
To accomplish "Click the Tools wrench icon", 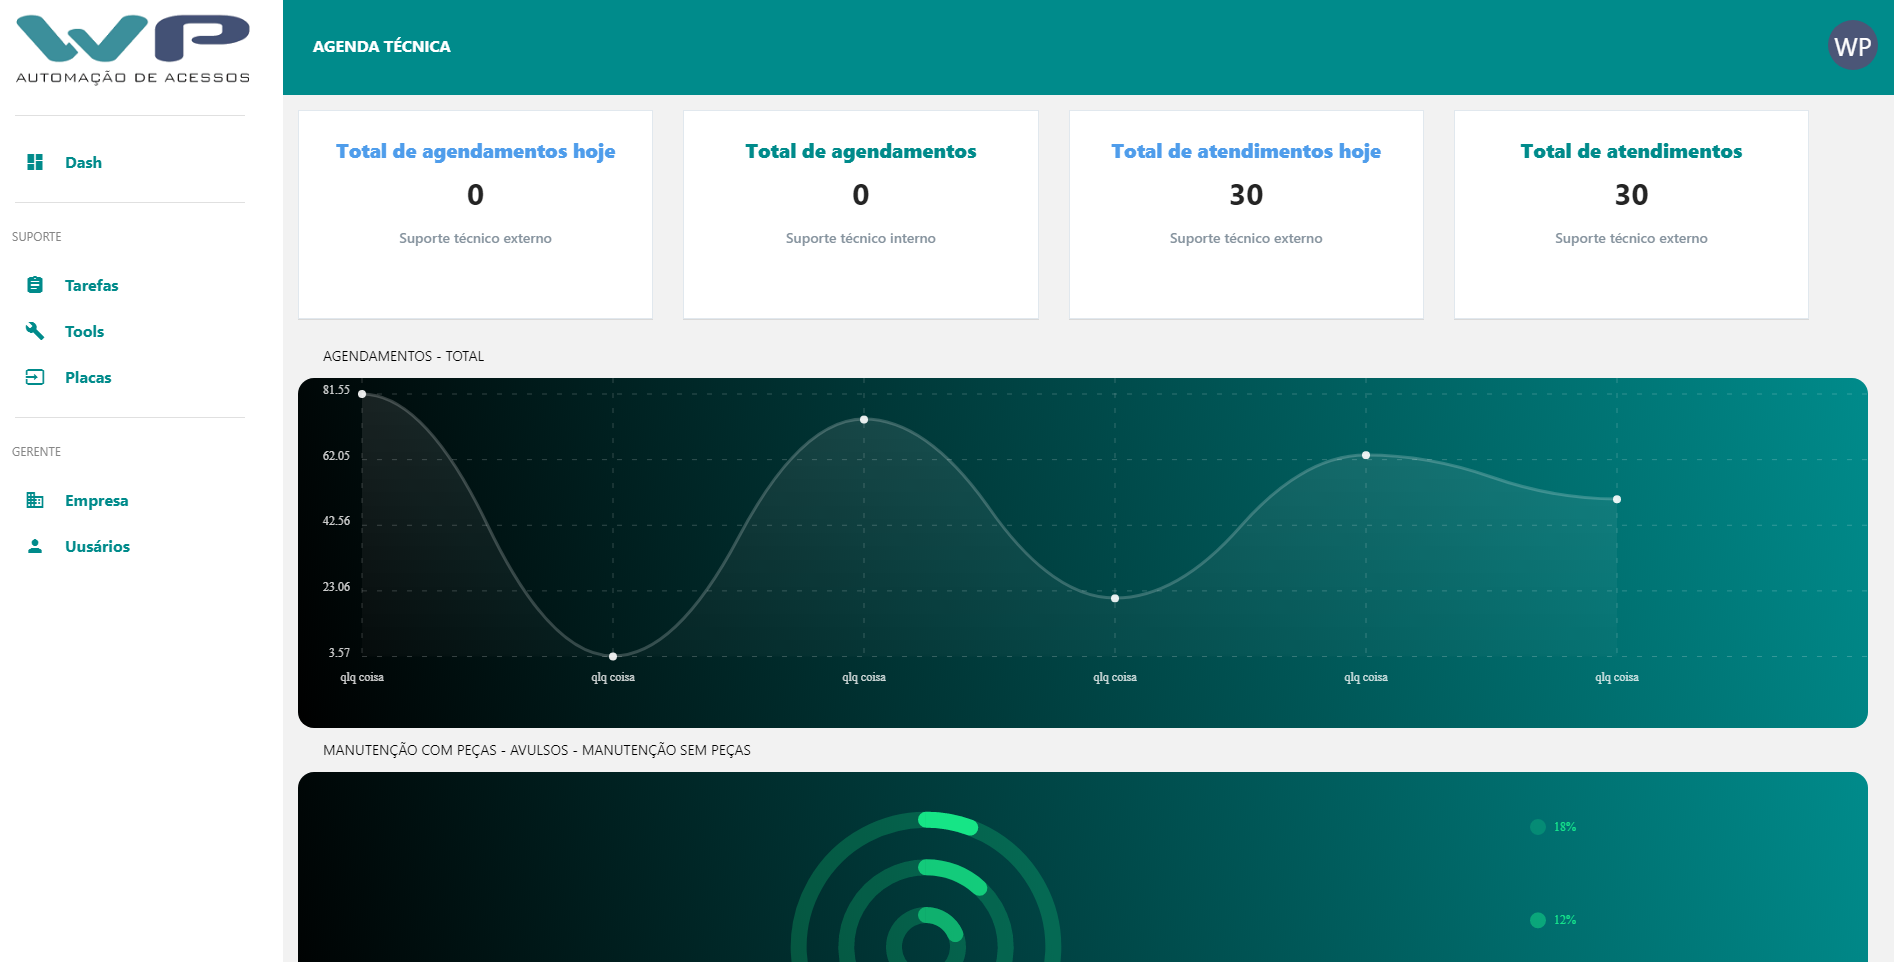I will pyautogui.click(x=35, y=331).
